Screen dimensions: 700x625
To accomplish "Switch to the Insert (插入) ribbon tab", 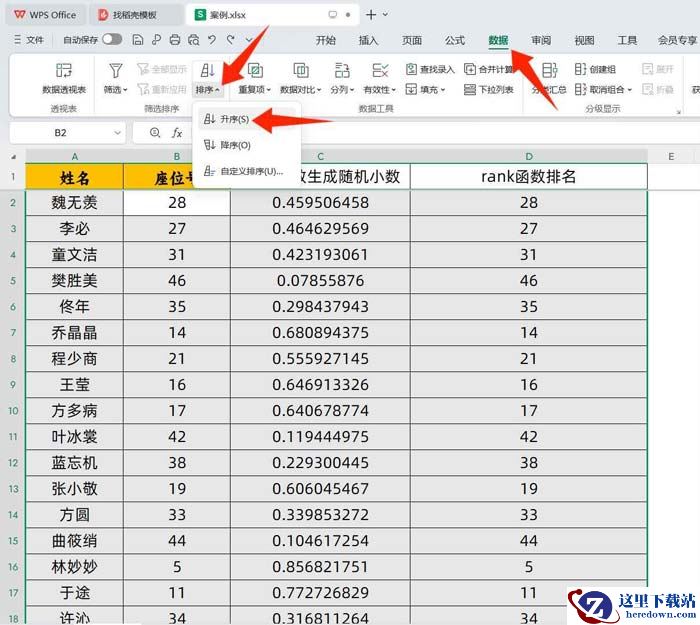I will pyautogui.click(x=368, y=40).
